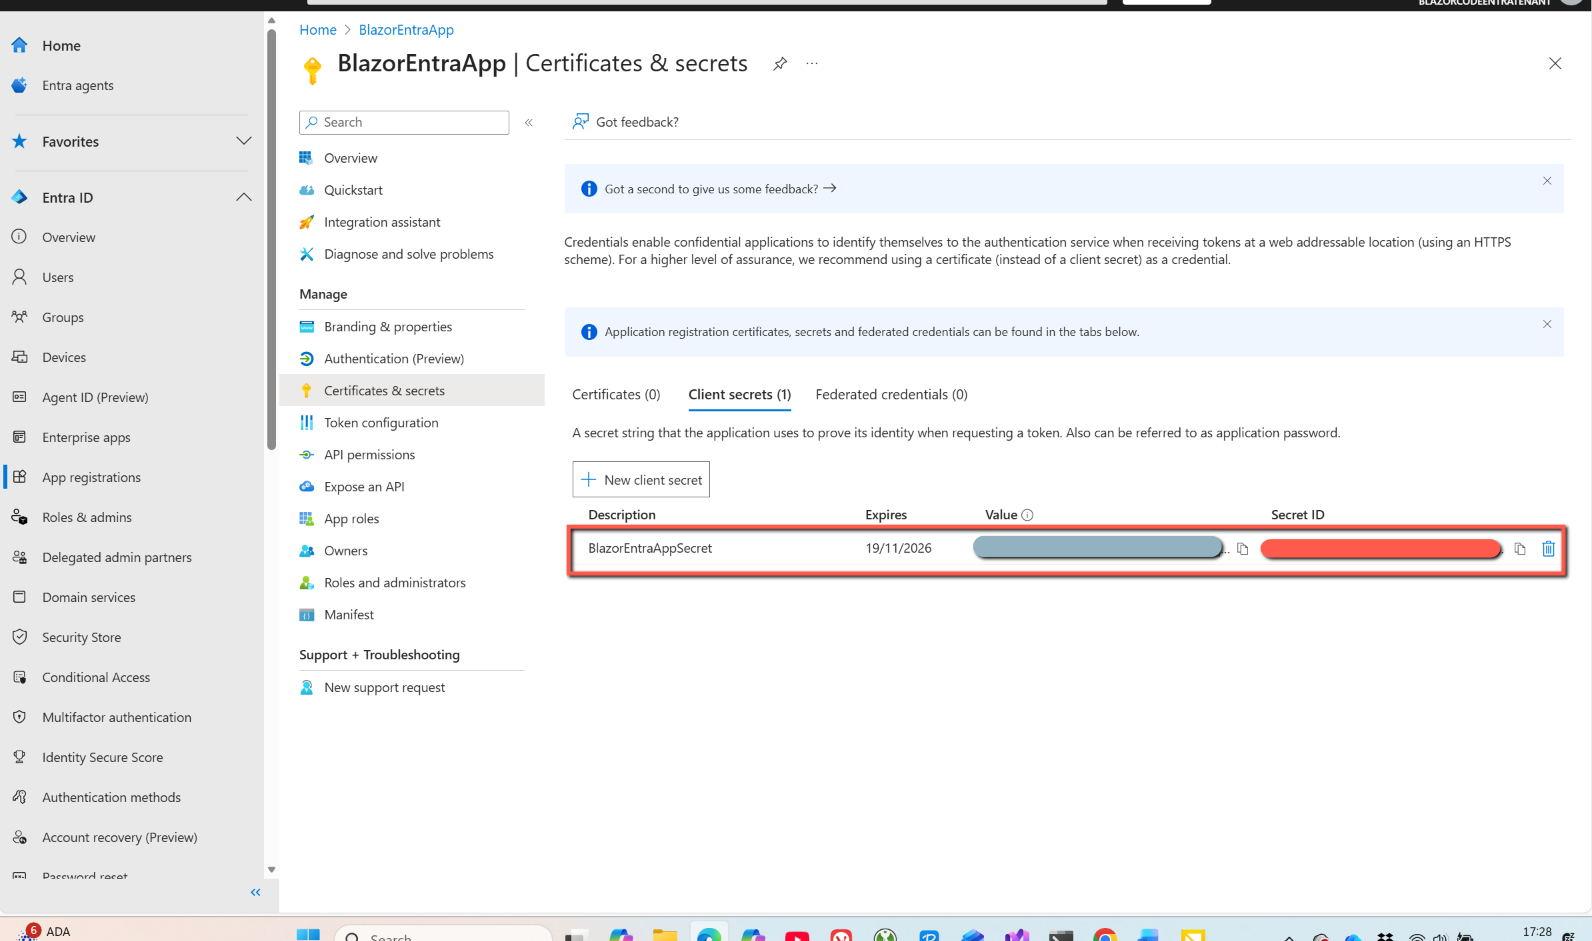Screen dimensions: 1592x941
Task: Dismiss the feedback banner
Action: click(x=1547, y=181)
